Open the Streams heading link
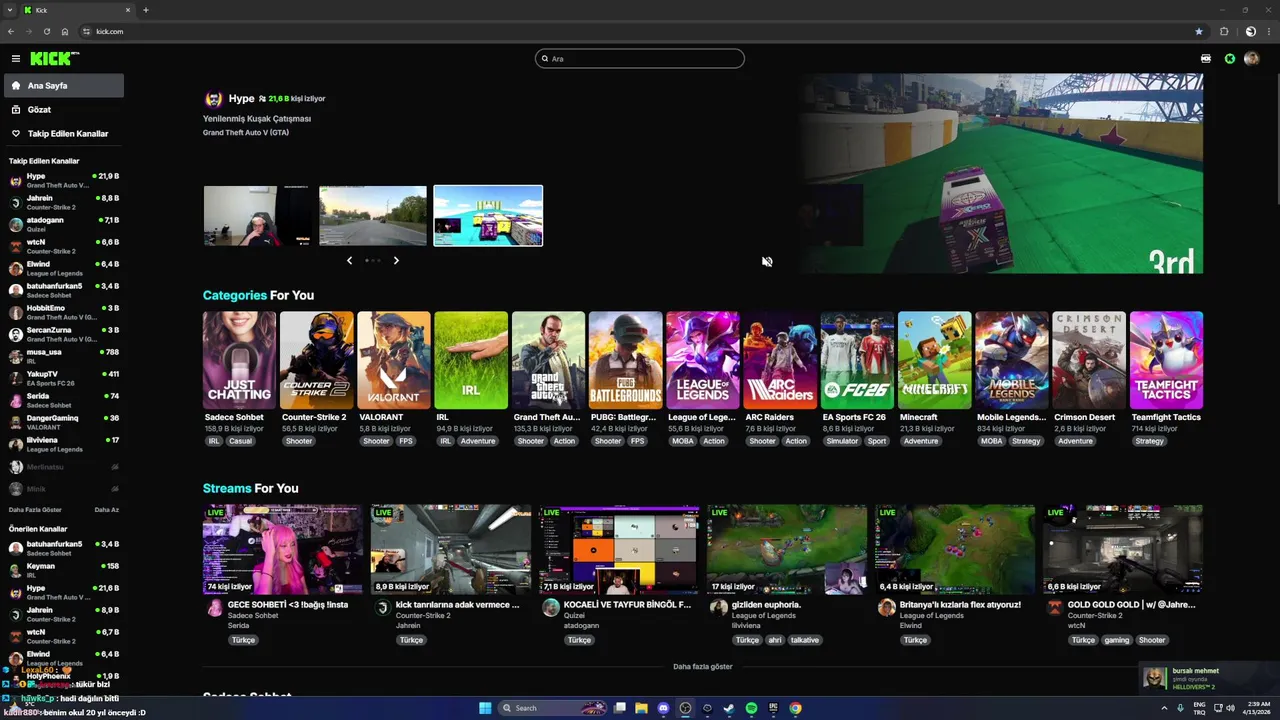 [227, 488]
